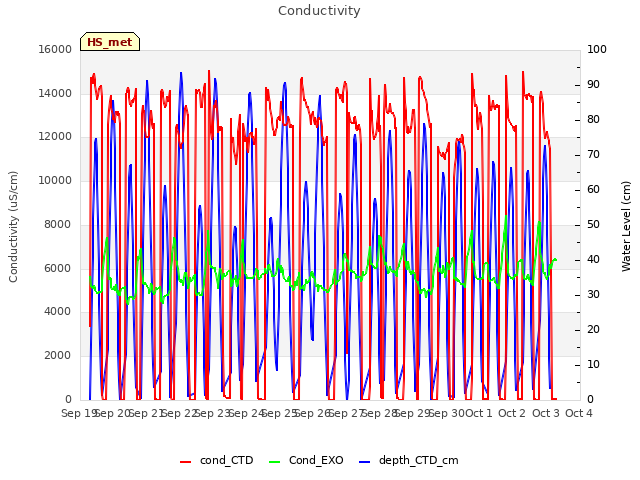
Task: Click the 12000 tick on conductivity axis
Action: pyautogui.click(x=55, y=137)
